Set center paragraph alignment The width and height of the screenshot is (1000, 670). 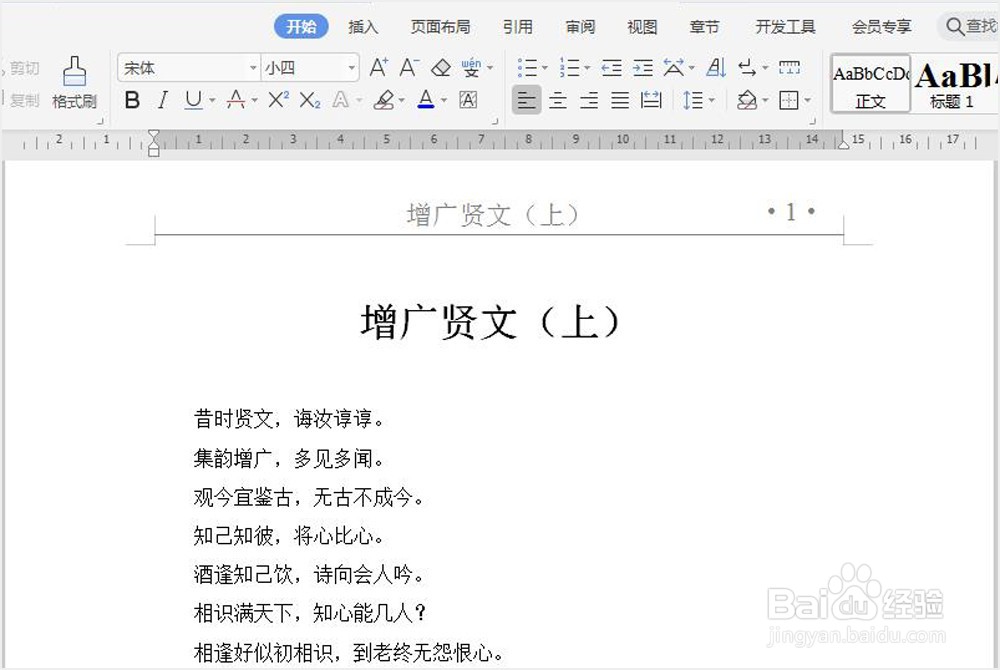pos(558,100)
